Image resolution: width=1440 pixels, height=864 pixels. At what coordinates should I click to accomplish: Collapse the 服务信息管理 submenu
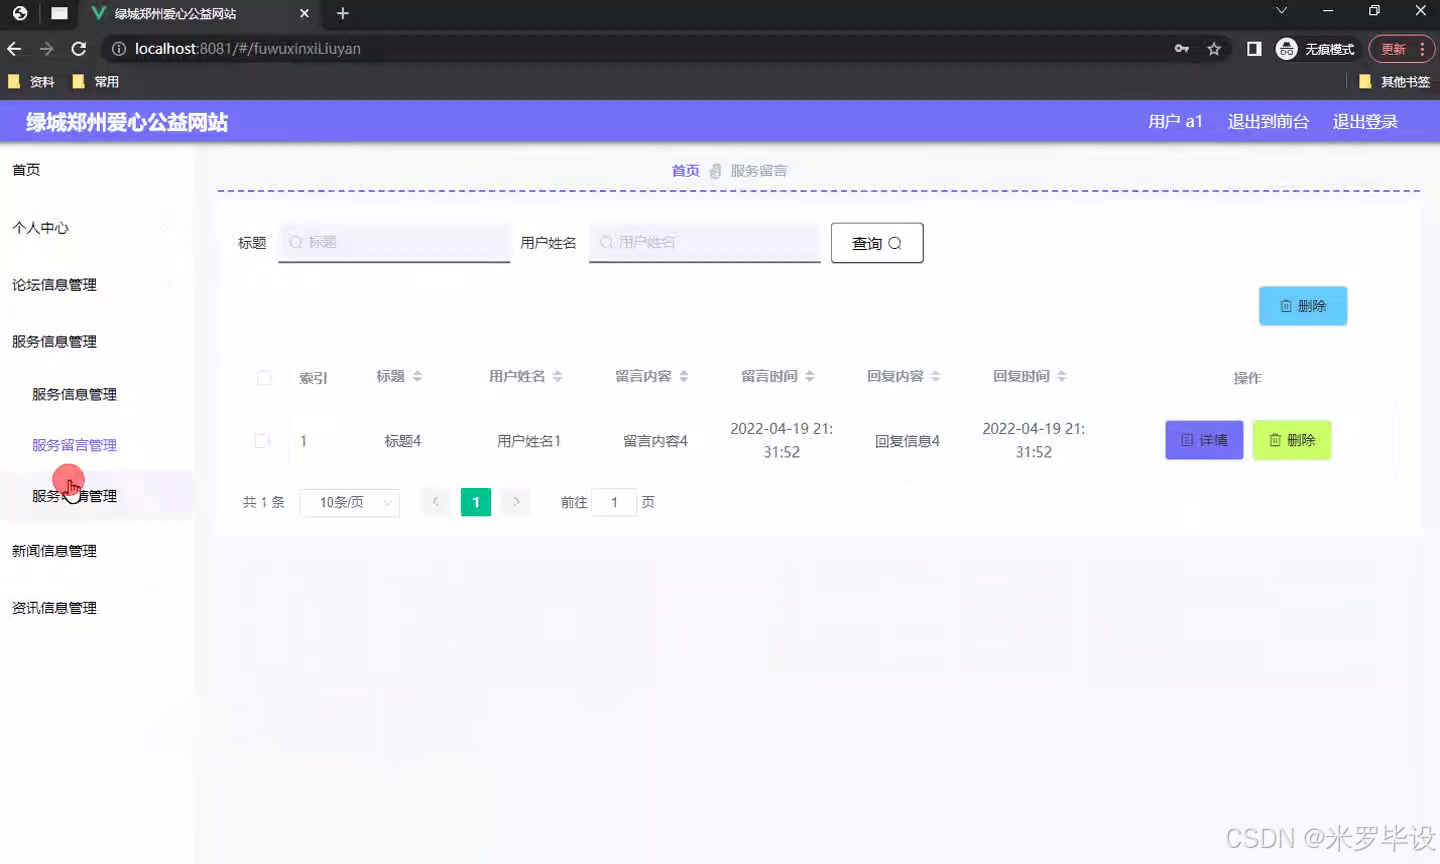[55, 341]
